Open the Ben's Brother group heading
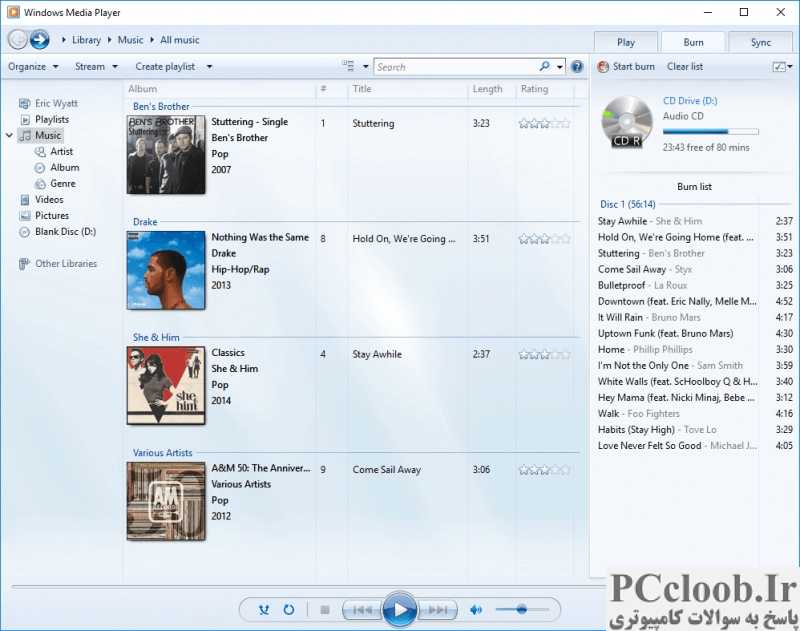Screen dimensions: 800x631 tap(161, 107)
